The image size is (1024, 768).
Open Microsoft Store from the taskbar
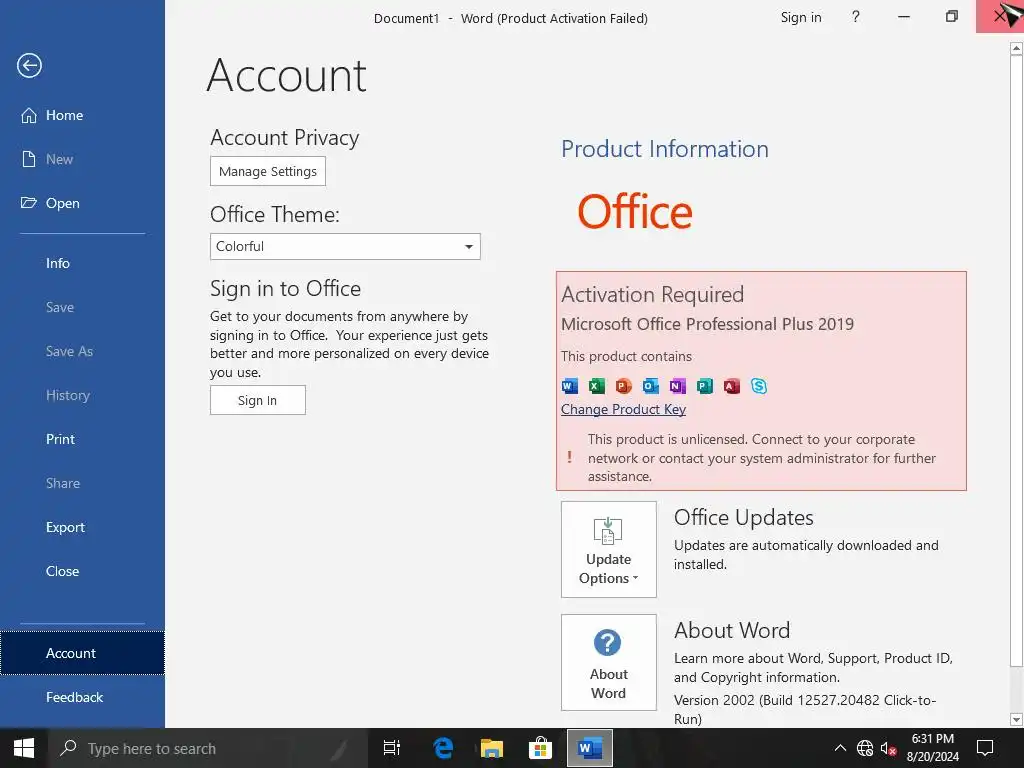pyautogui.click(x=540, y=748)
